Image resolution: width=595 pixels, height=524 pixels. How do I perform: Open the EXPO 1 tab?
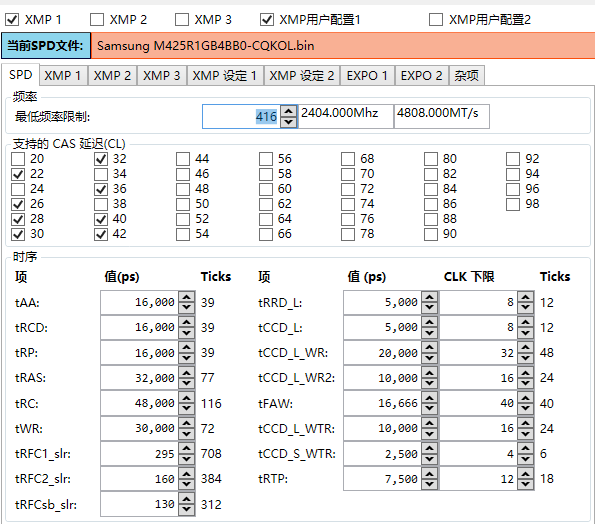367,76
